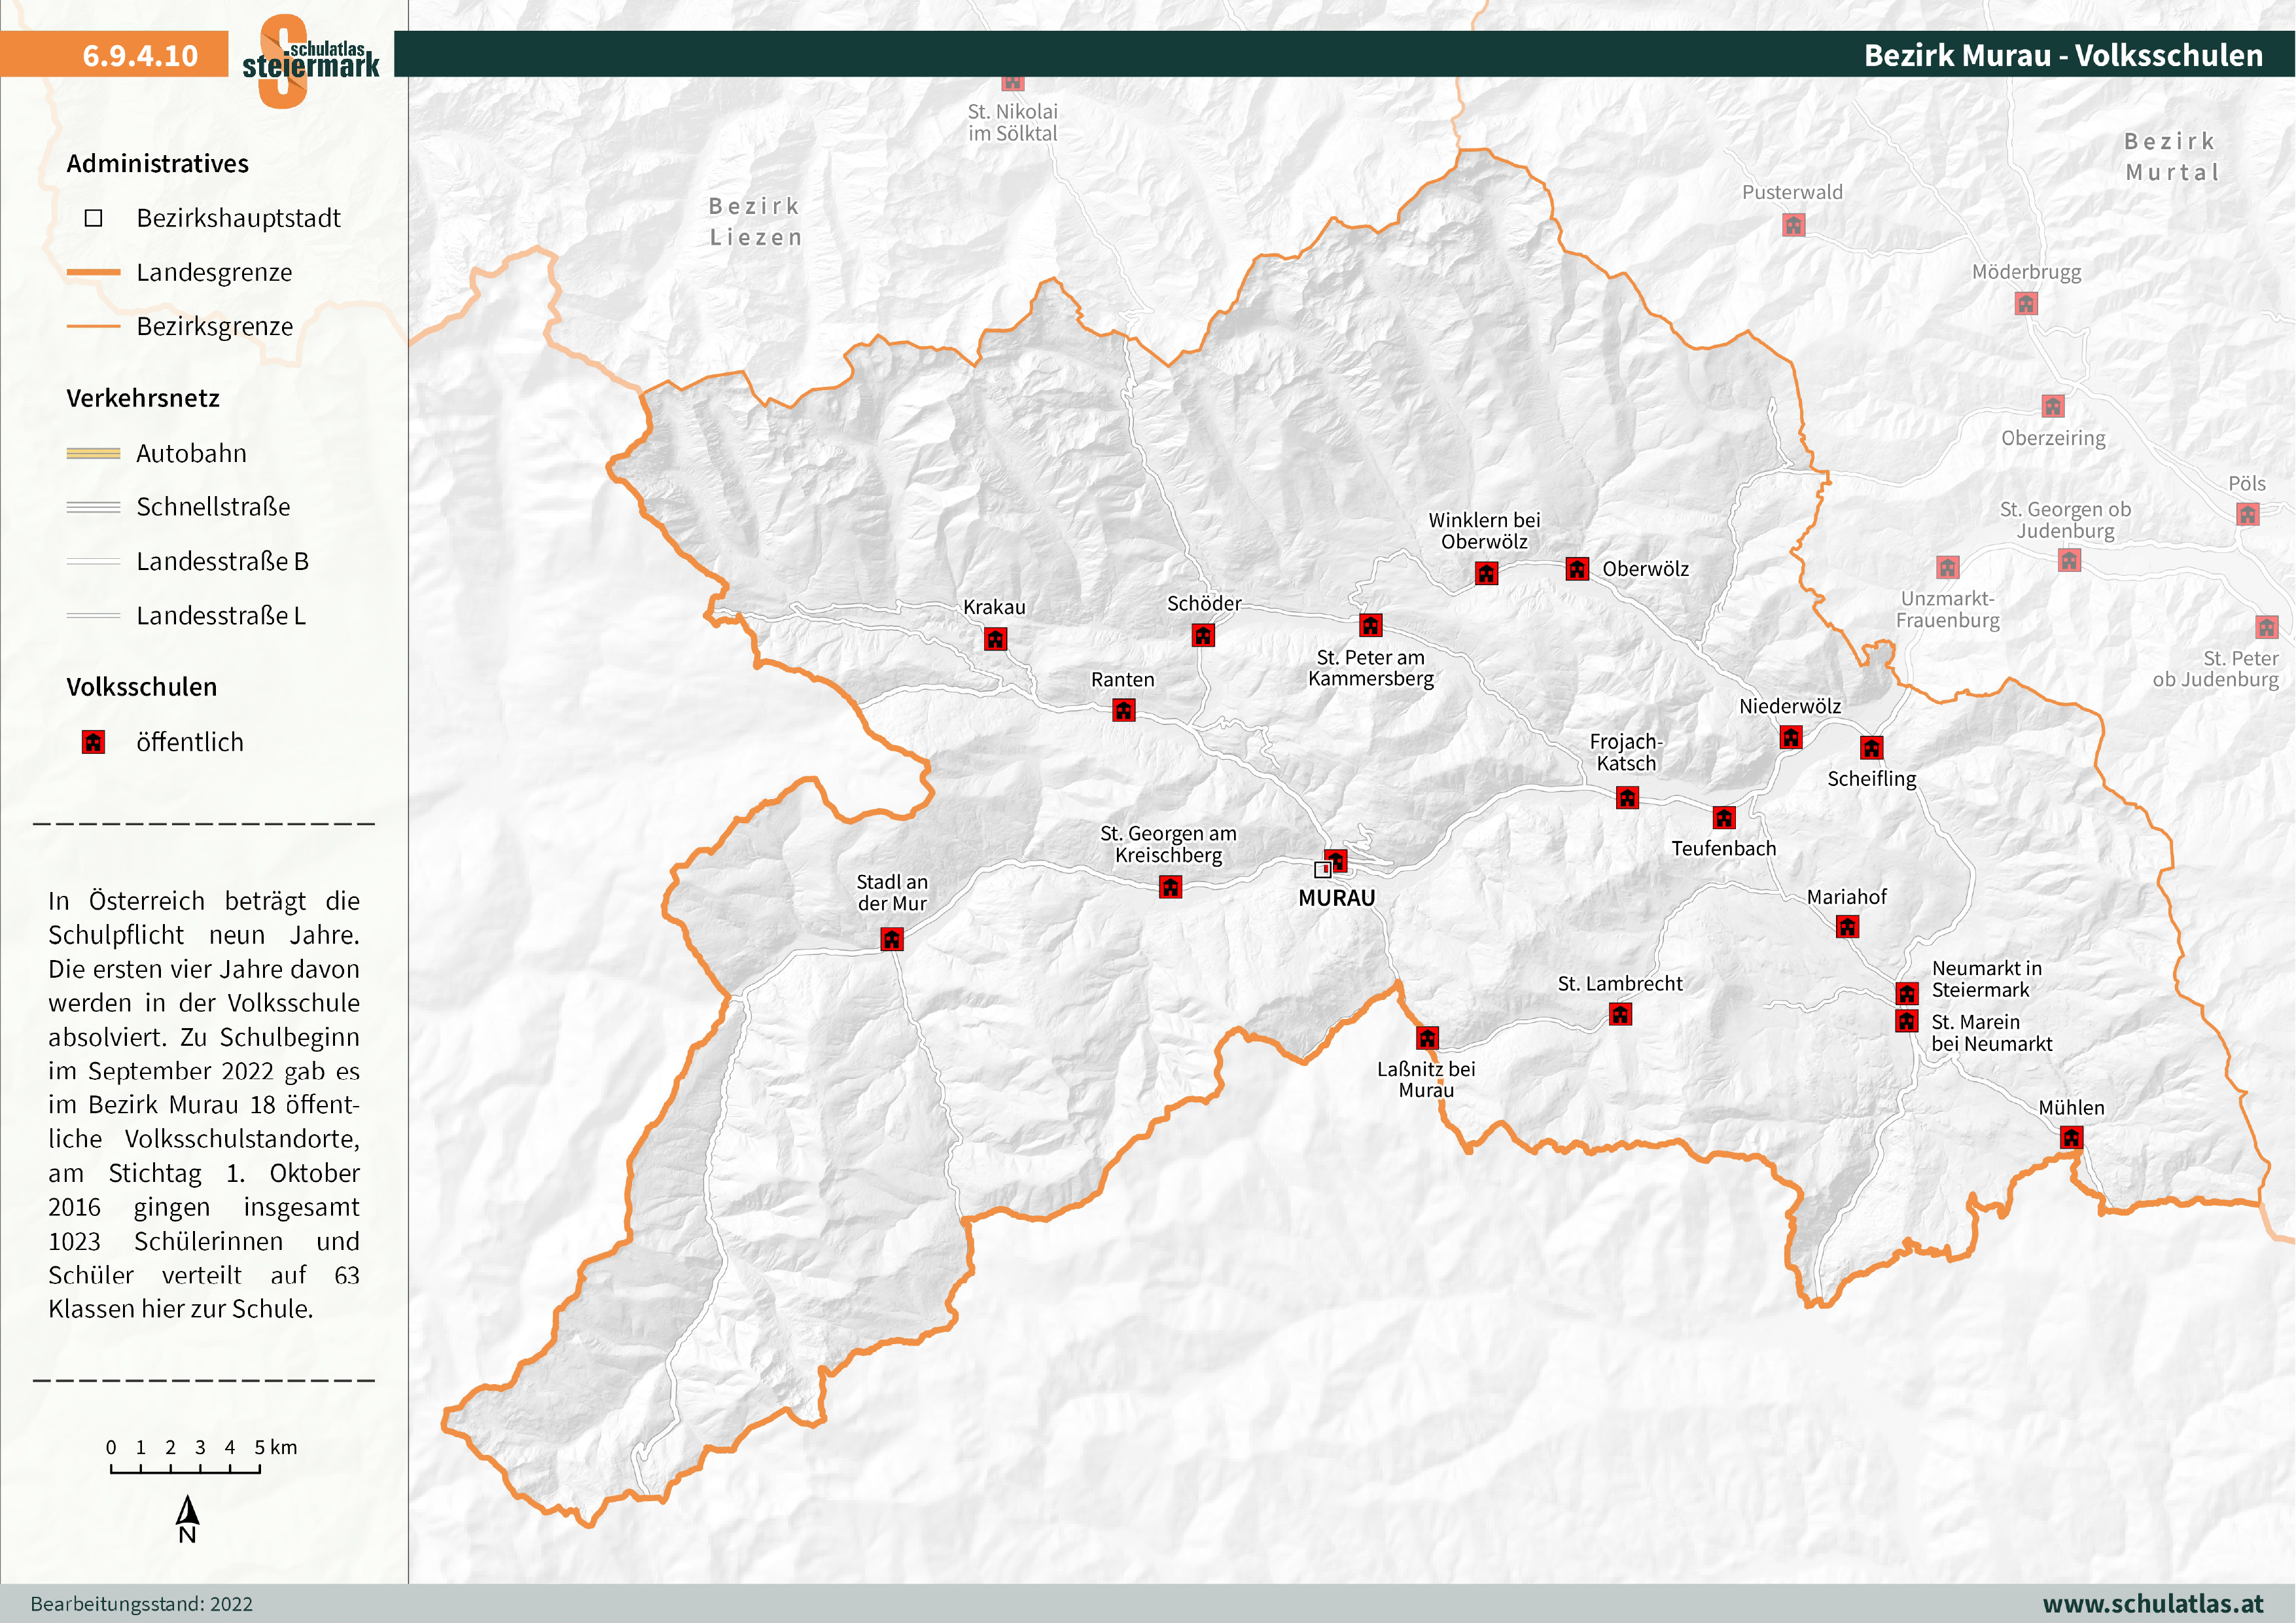
Task: Click the orange Landesgrenze legend line
Action: [x=93, y=272]
